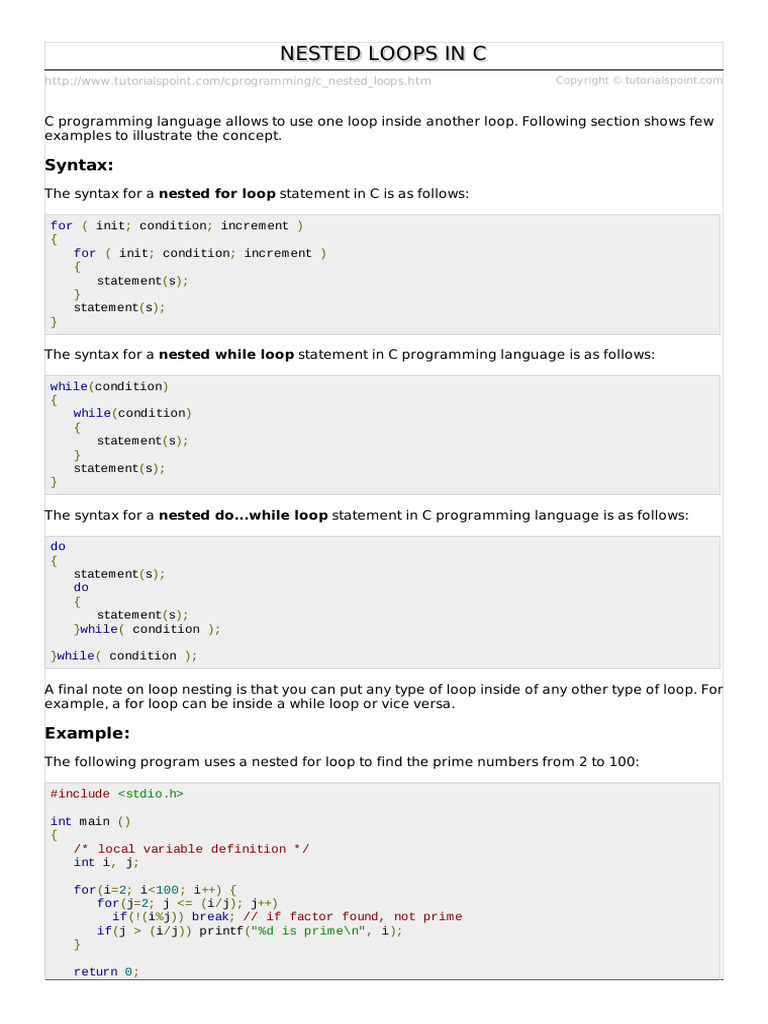Click the tutorialspoint.com page URL link
The height and width of the screenshot is (1024, 768).
pyautogui.click(x=238, y=81)
